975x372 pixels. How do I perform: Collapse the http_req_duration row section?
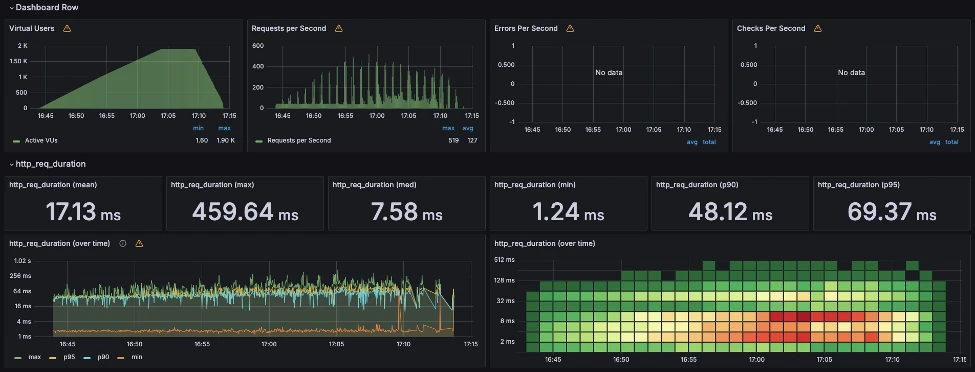pos(47,164)
